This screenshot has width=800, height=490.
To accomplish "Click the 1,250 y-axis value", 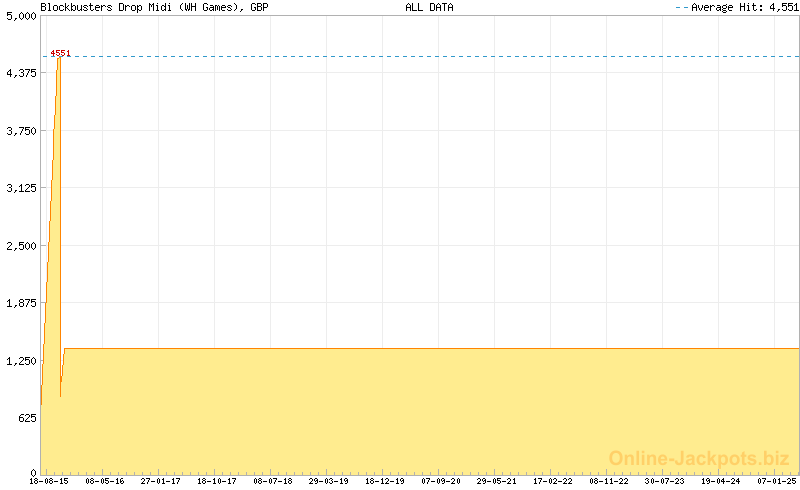I will coord(21,360).
